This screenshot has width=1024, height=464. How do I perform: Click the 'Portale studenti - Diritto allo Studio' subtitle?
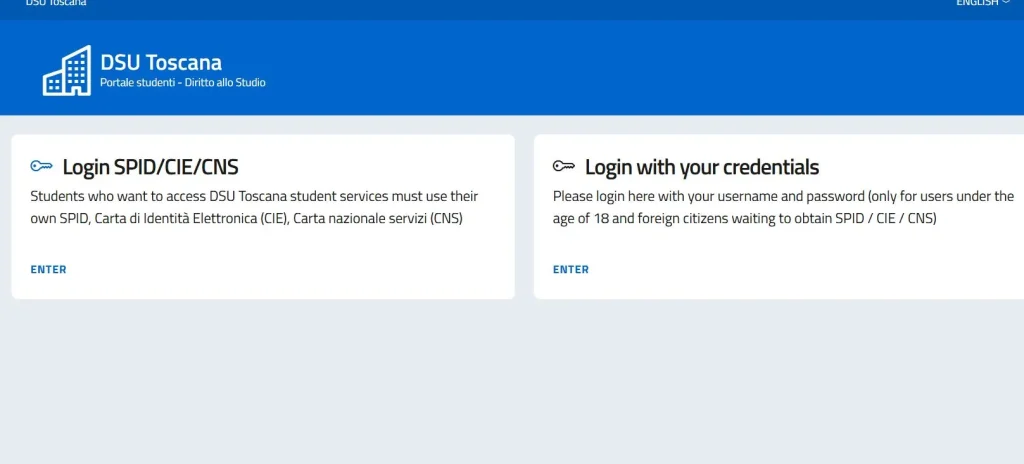183,83
